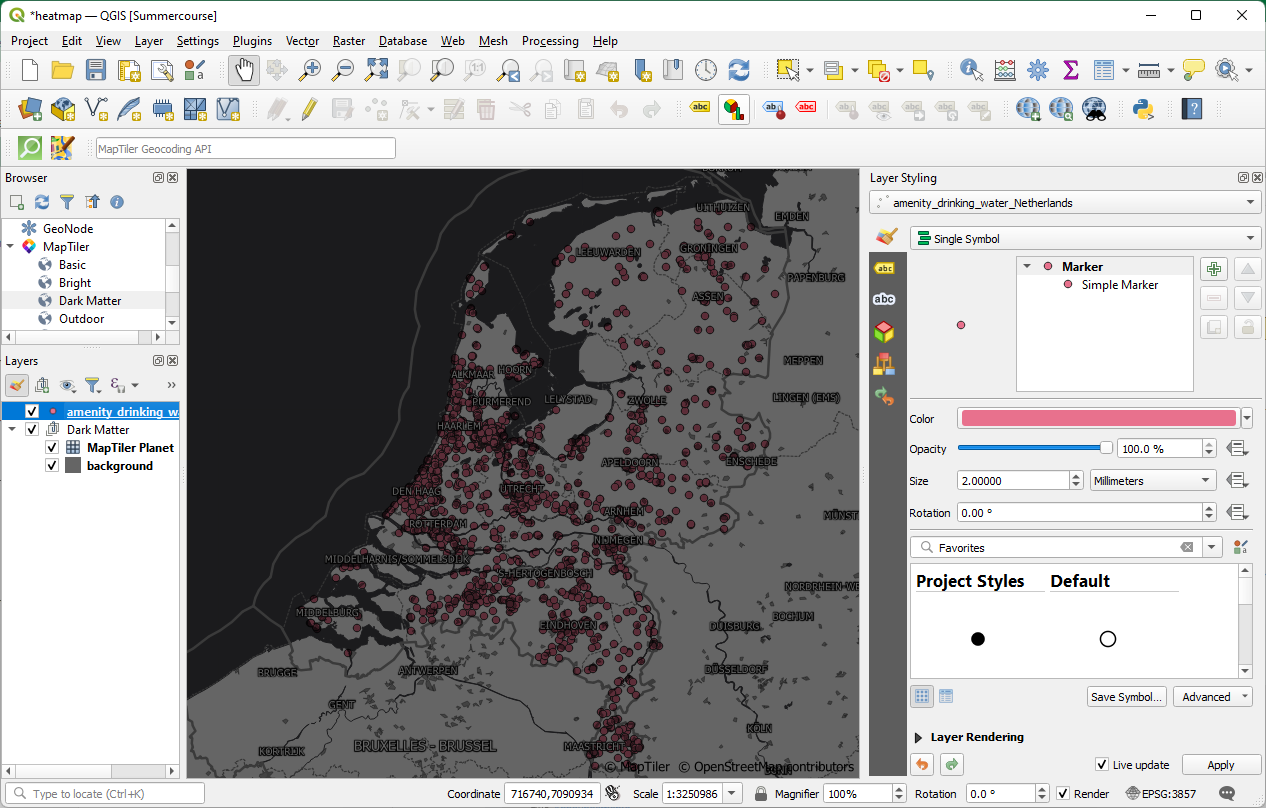Screen dimensions: 1266x808
Task: Select the Pan Map tool
Action: [x=243, y=70]
